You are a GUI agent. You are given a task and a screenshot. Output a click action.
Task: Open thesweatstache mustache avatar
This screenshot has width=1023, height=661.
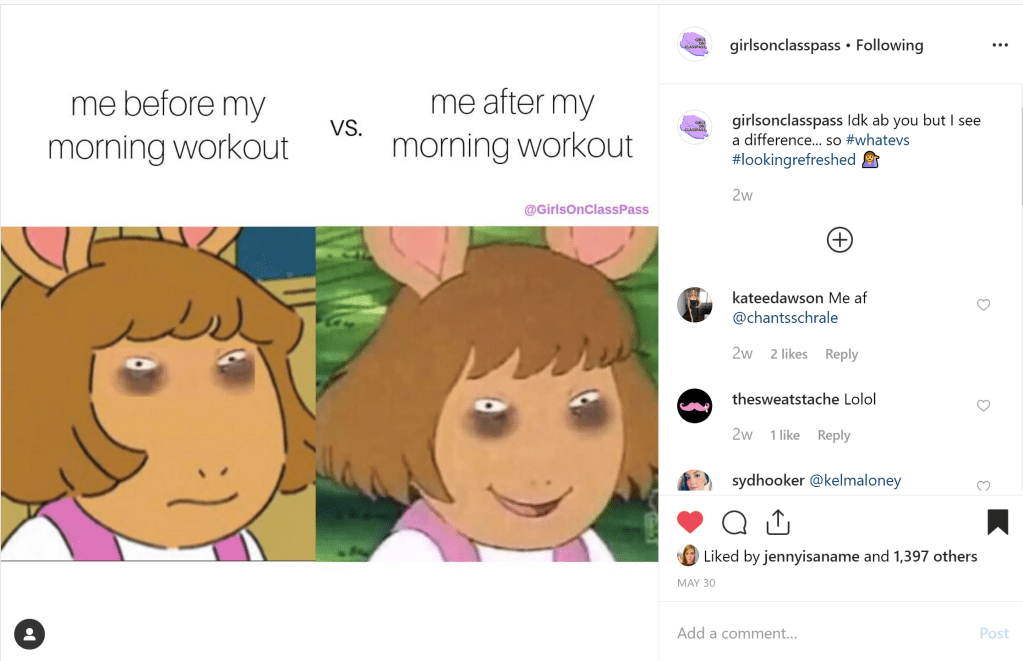[695, 406]
